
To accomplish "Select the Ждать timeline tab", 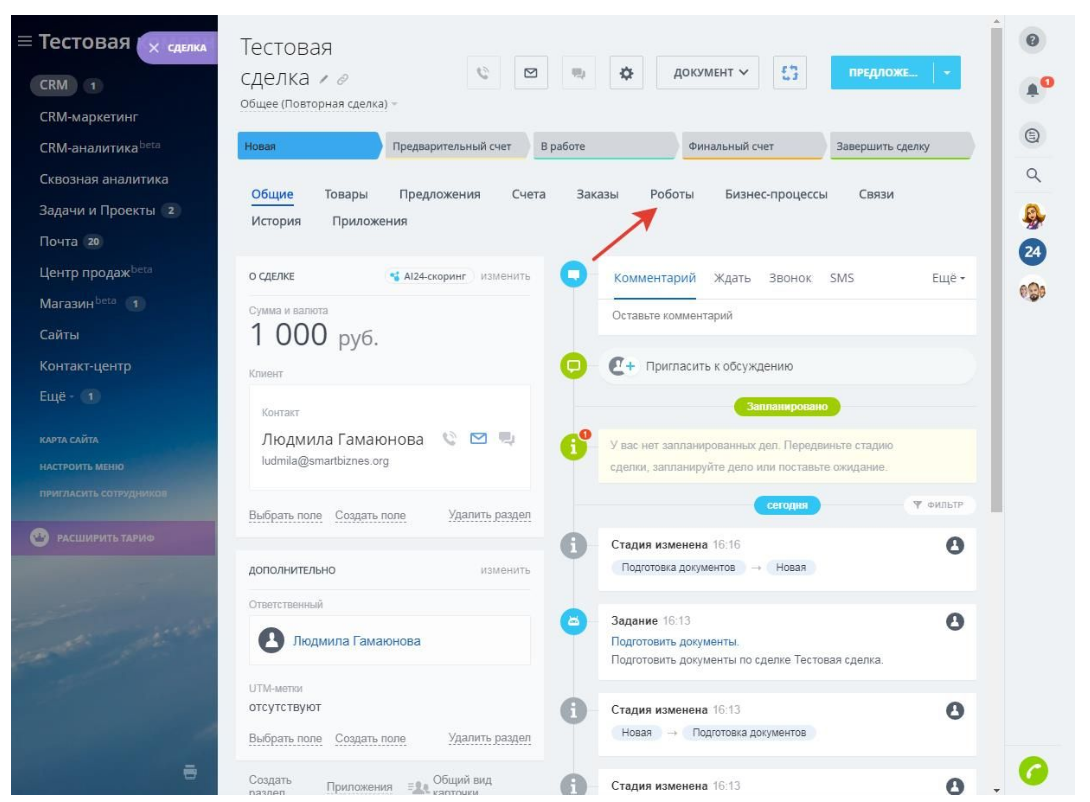I will (732, 278).
